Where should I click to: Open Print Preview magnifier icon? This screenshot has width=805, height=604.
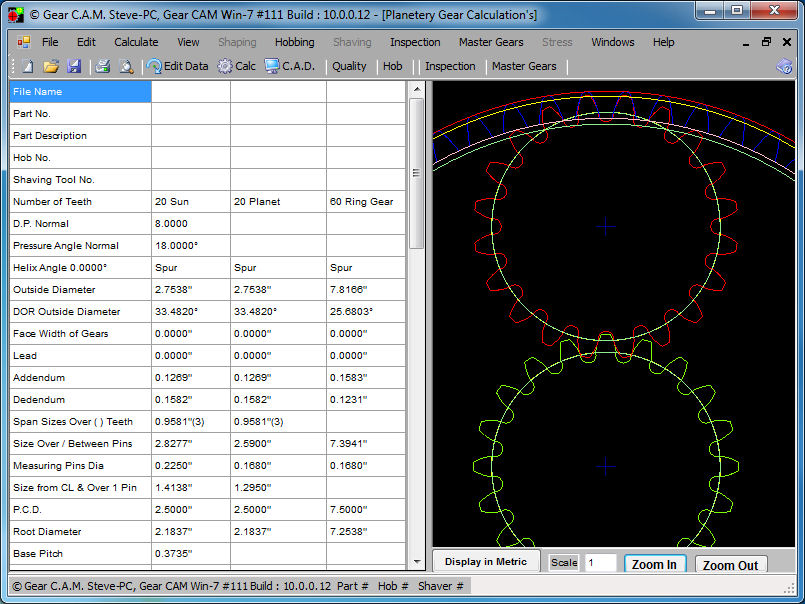126,66
